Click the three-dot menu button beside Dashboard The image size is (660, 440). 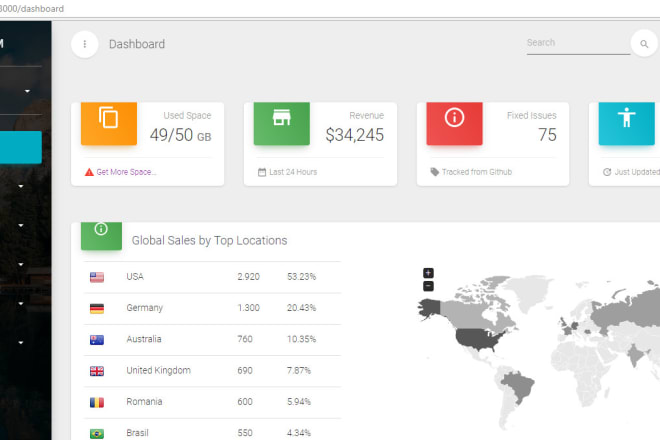click(x=85, y=44)
